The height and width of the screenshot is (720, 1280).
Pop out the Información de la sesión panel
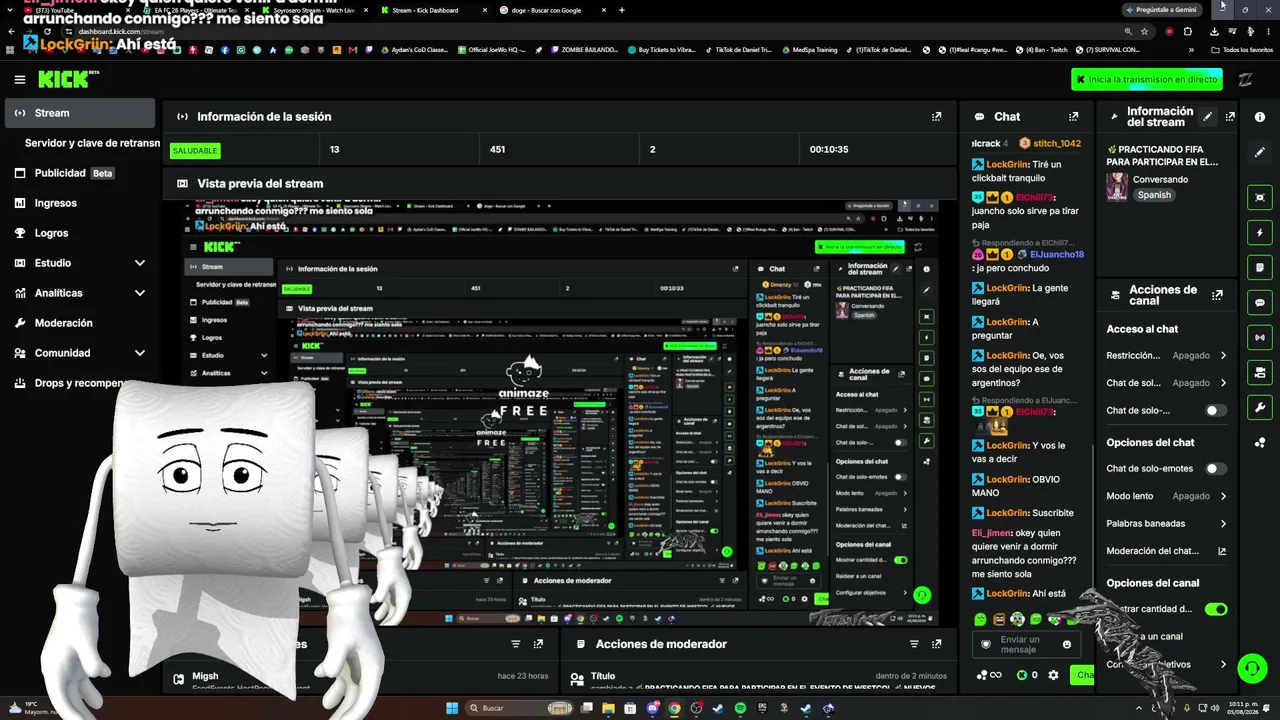click(936, 116)
